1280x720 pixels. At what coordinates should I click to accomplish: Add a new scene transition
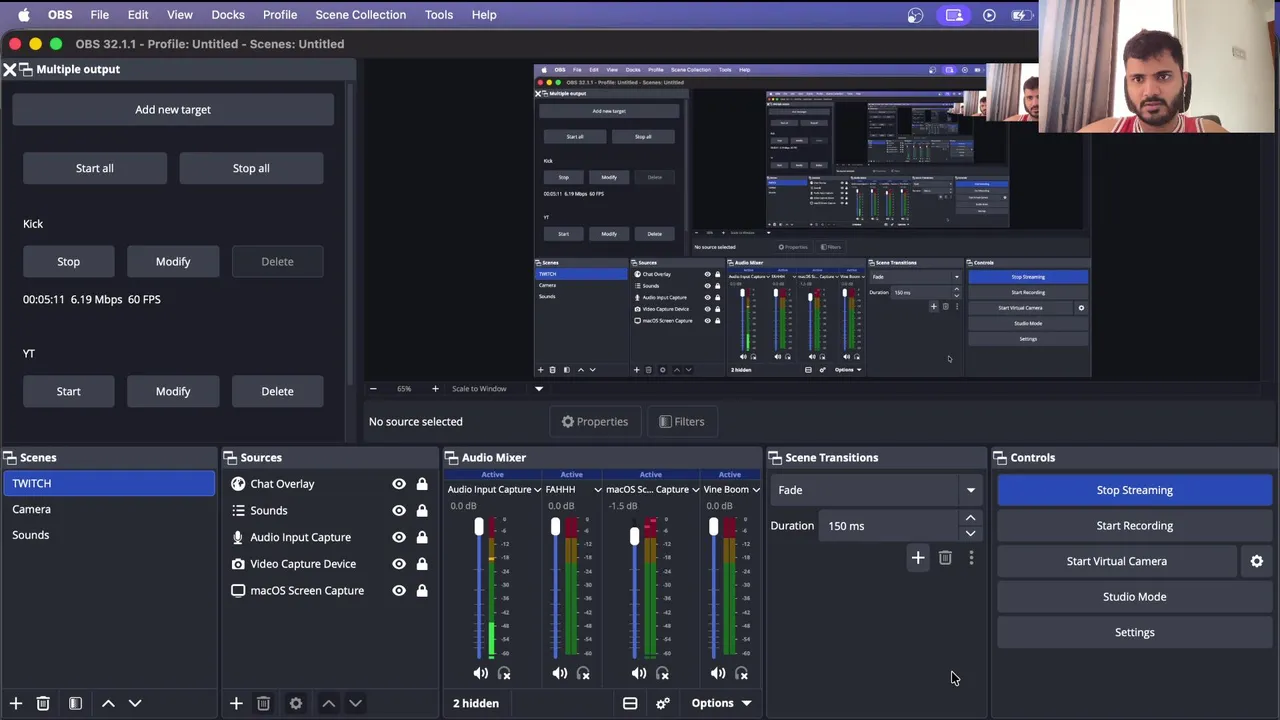click(918, 558)
